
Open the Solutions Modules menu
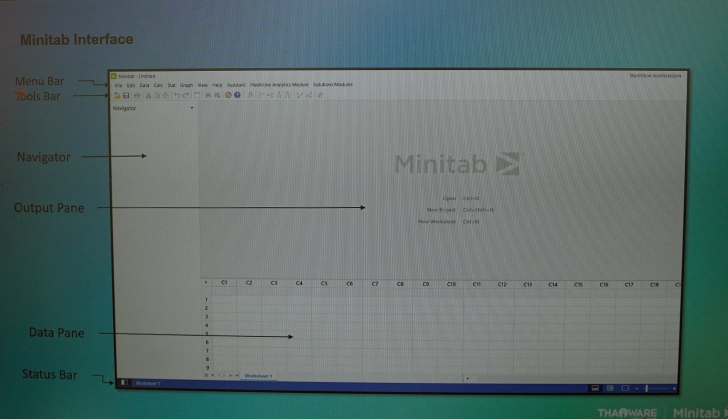[x=333, y=85]
